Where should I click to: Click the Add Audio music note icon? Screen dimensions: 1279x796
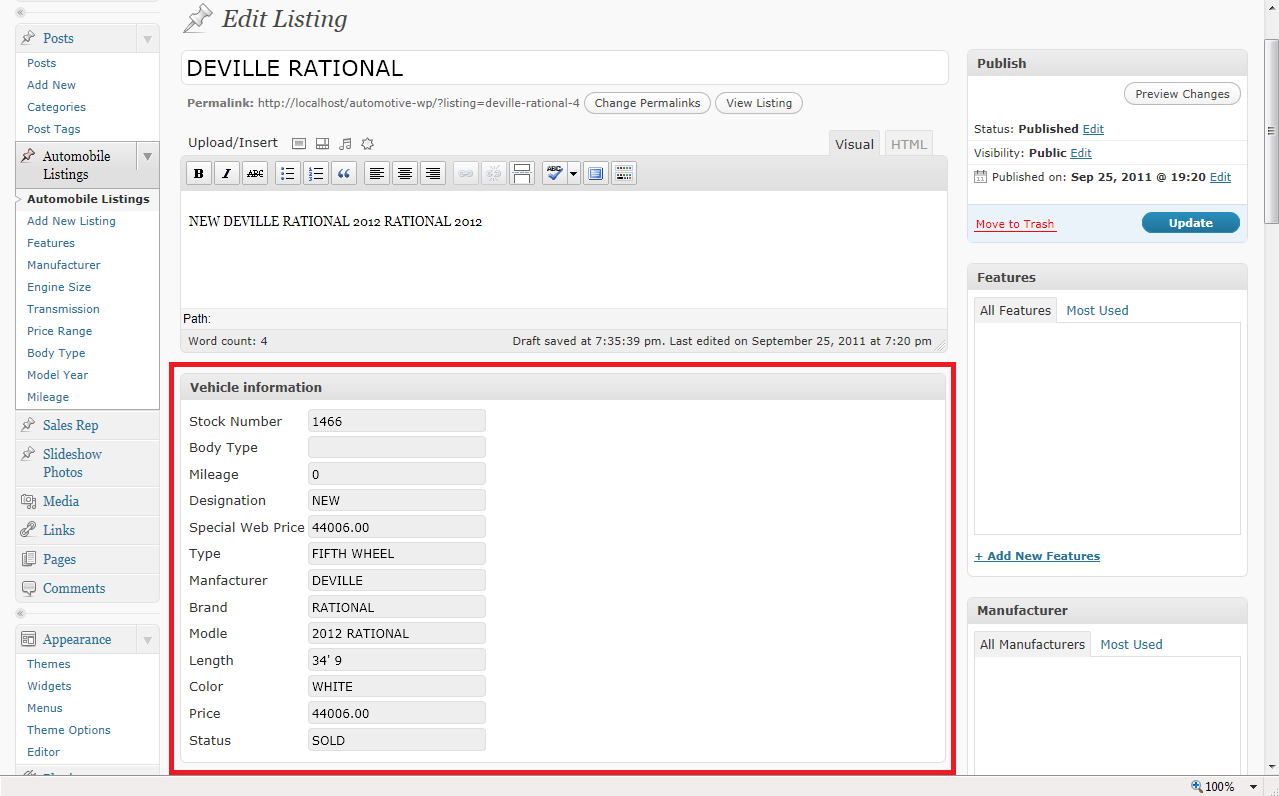[x=345, y=144]
